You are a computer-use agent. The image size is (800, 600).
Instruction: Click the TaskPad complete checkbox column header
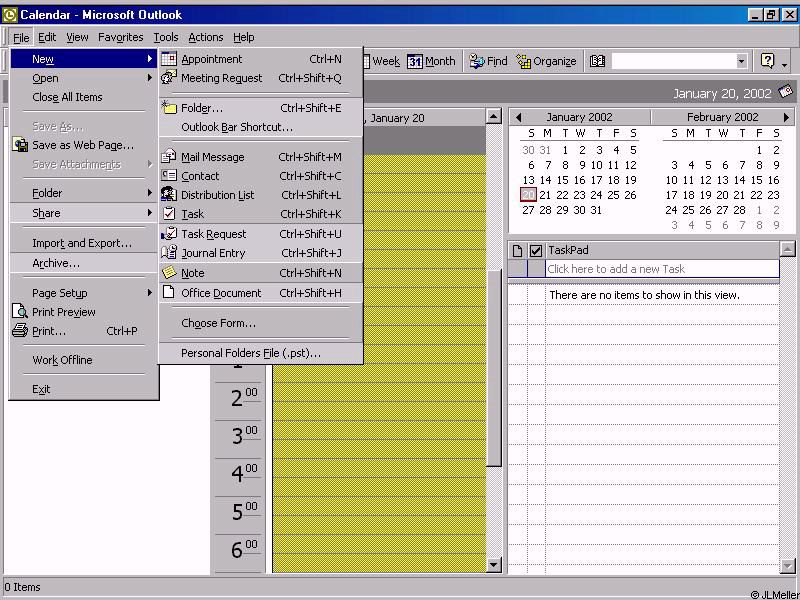[536, 250]
